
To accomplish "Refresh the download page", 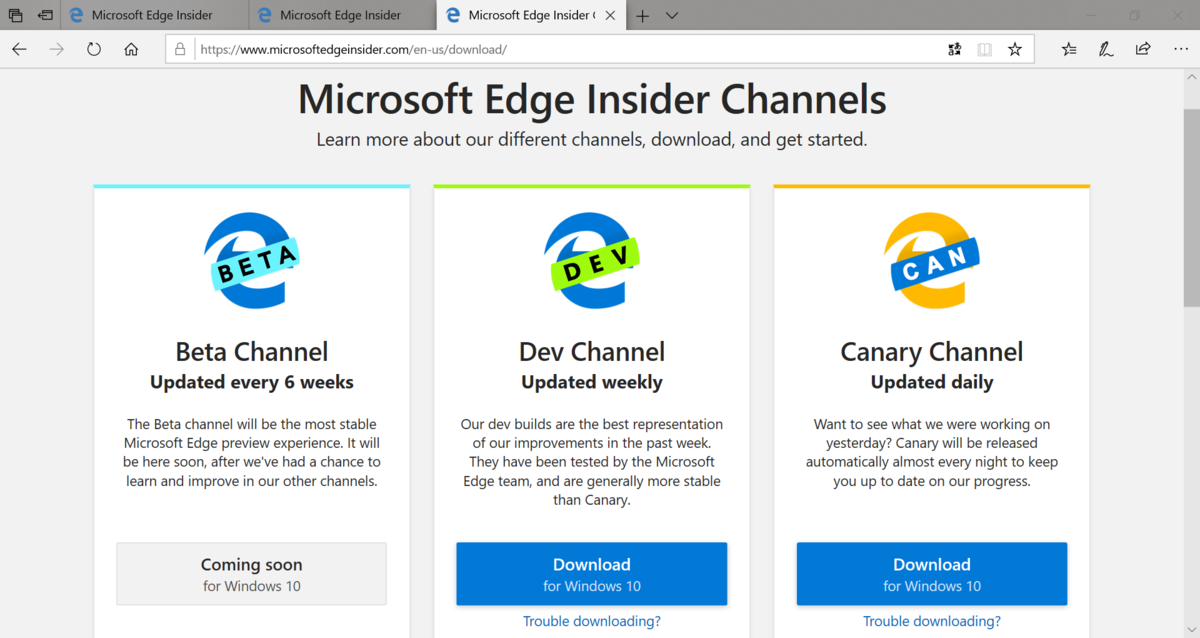I will pos(93,48).
